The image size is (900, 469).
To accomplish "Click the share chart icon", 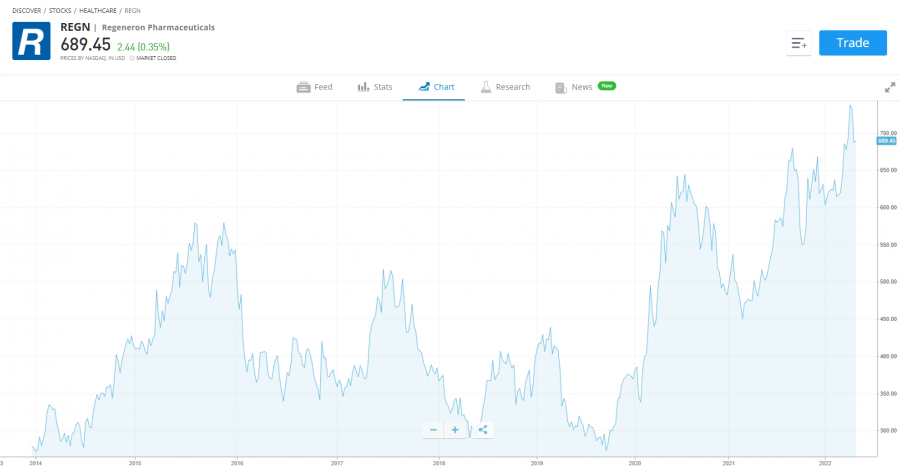I will click(483, 430).
